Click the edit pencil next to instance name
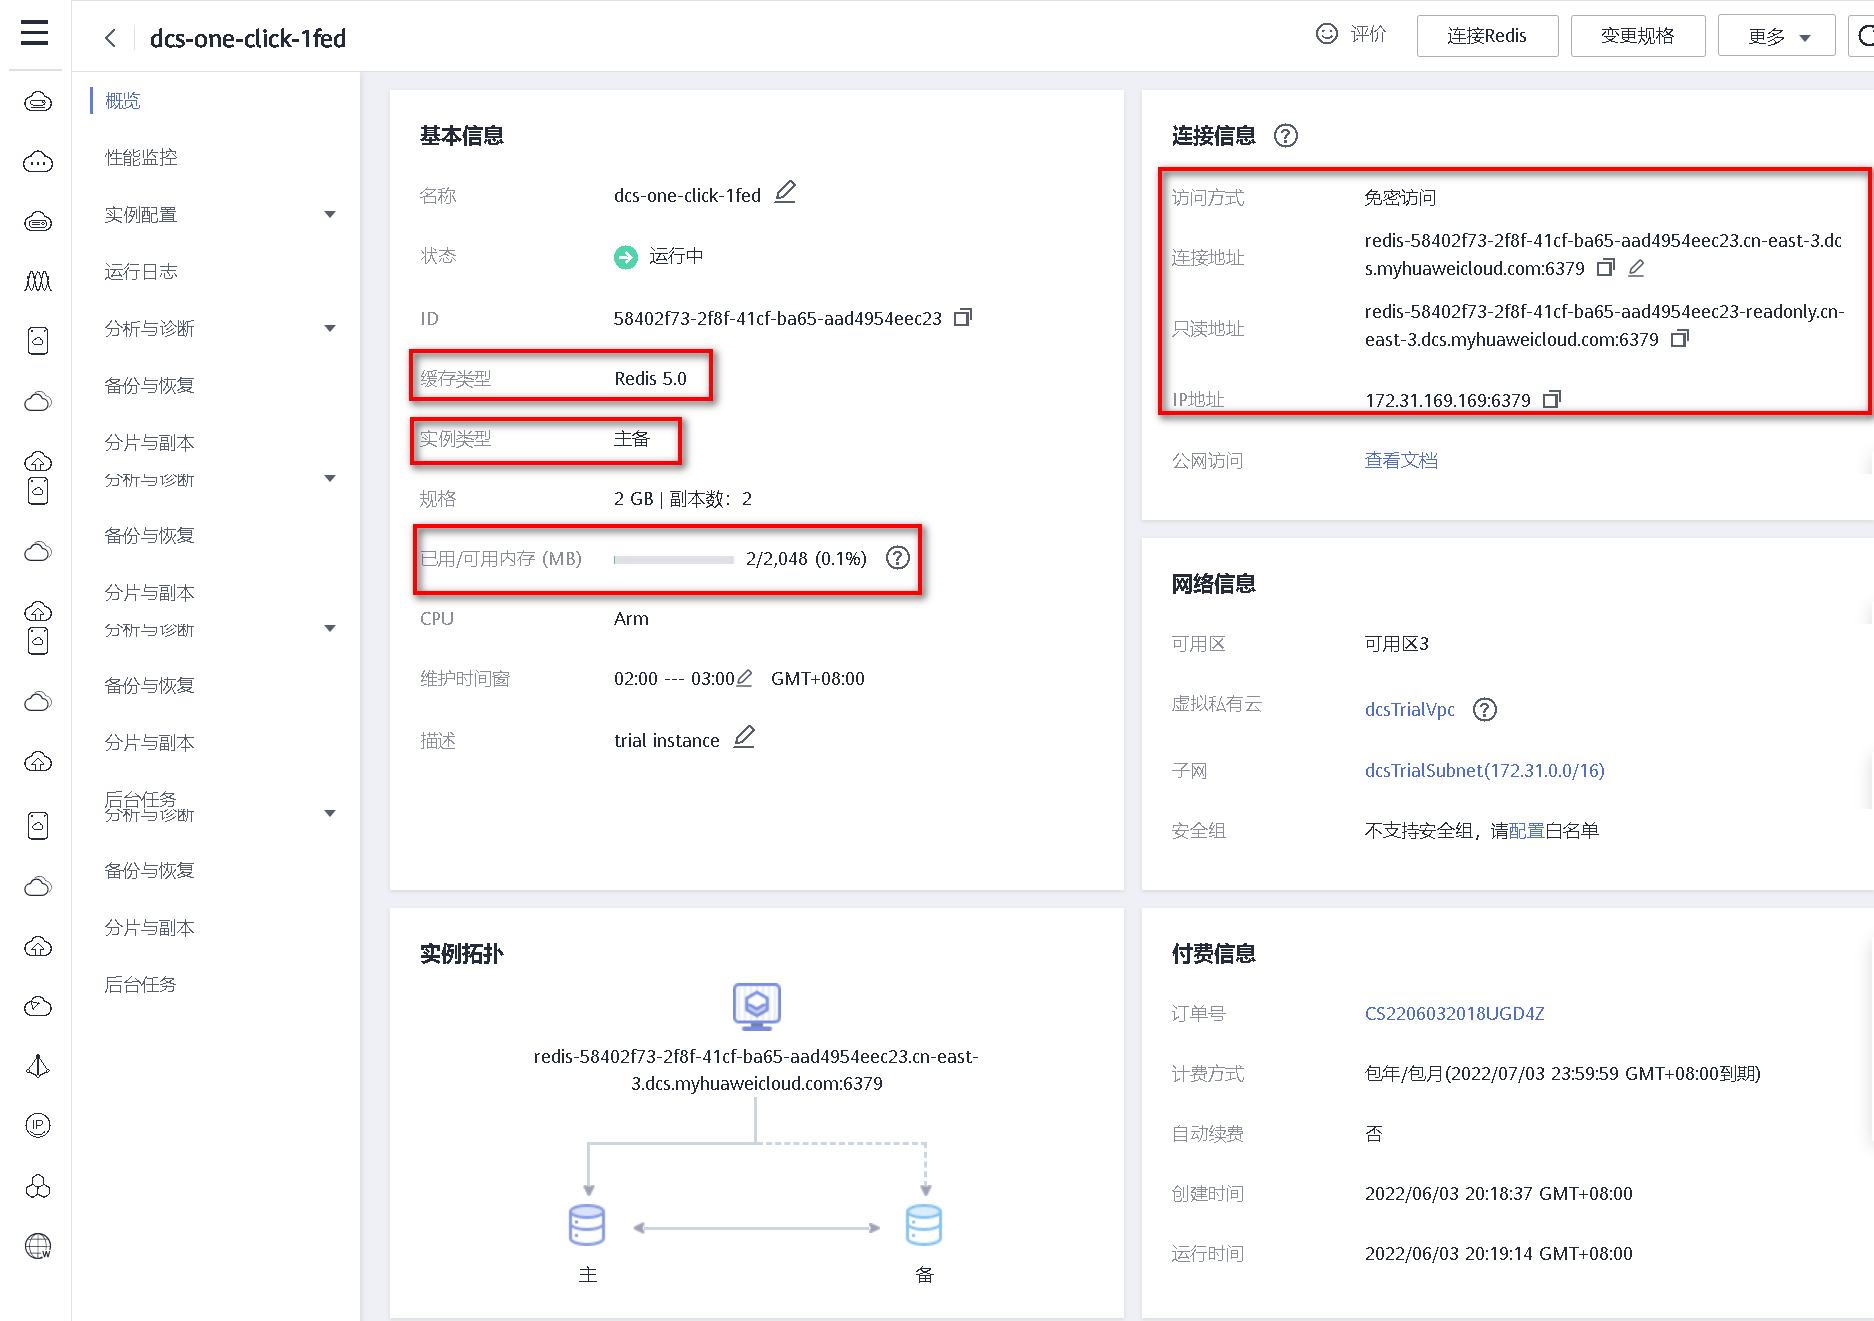Screen dimensions: 1874x1321 pos(785,192)
